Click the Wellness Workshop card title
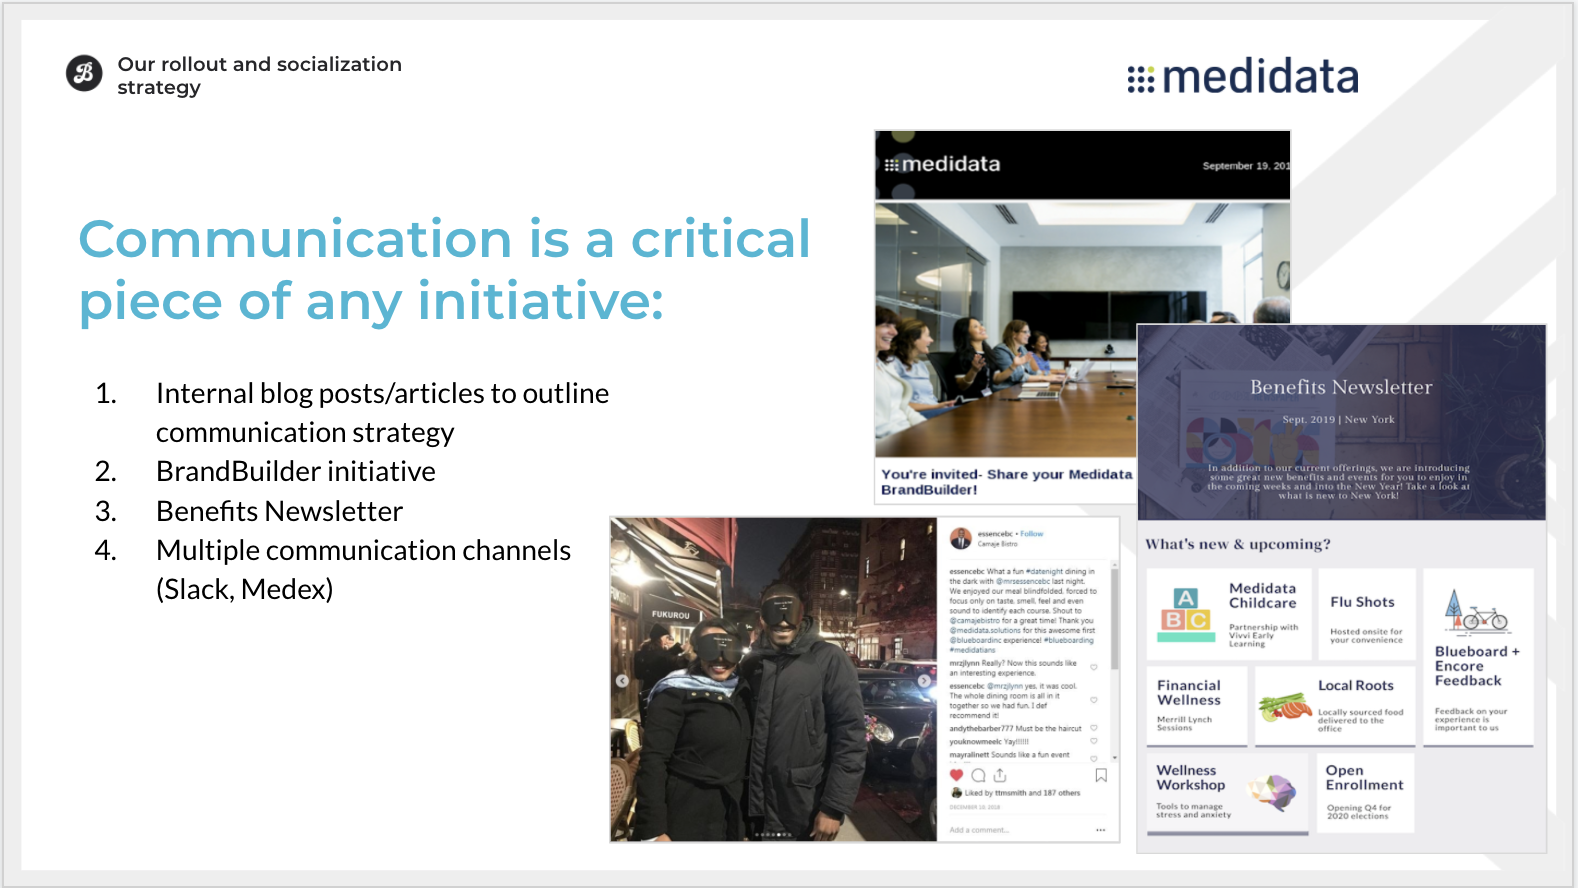 1190,778
